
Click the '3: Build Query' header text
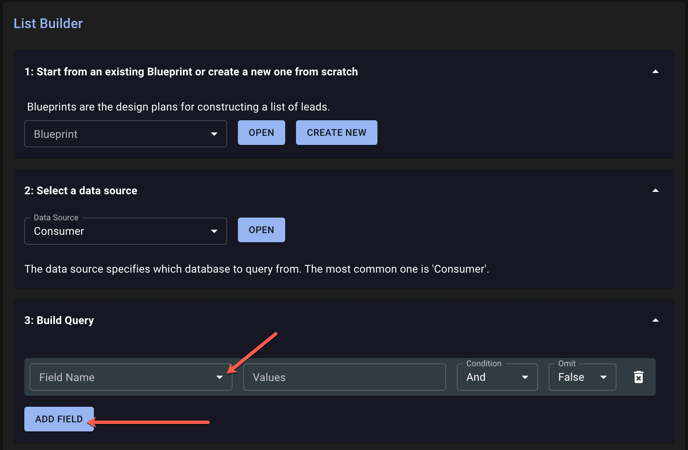[x=59, y=320]
